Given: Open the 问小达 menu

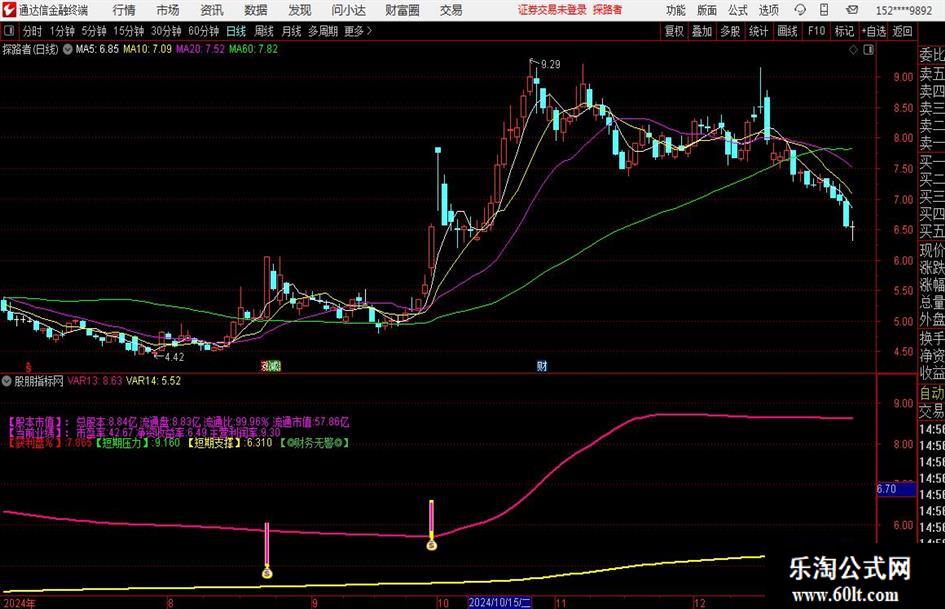Looking at the screenshot, I should [x=348, y=10].
